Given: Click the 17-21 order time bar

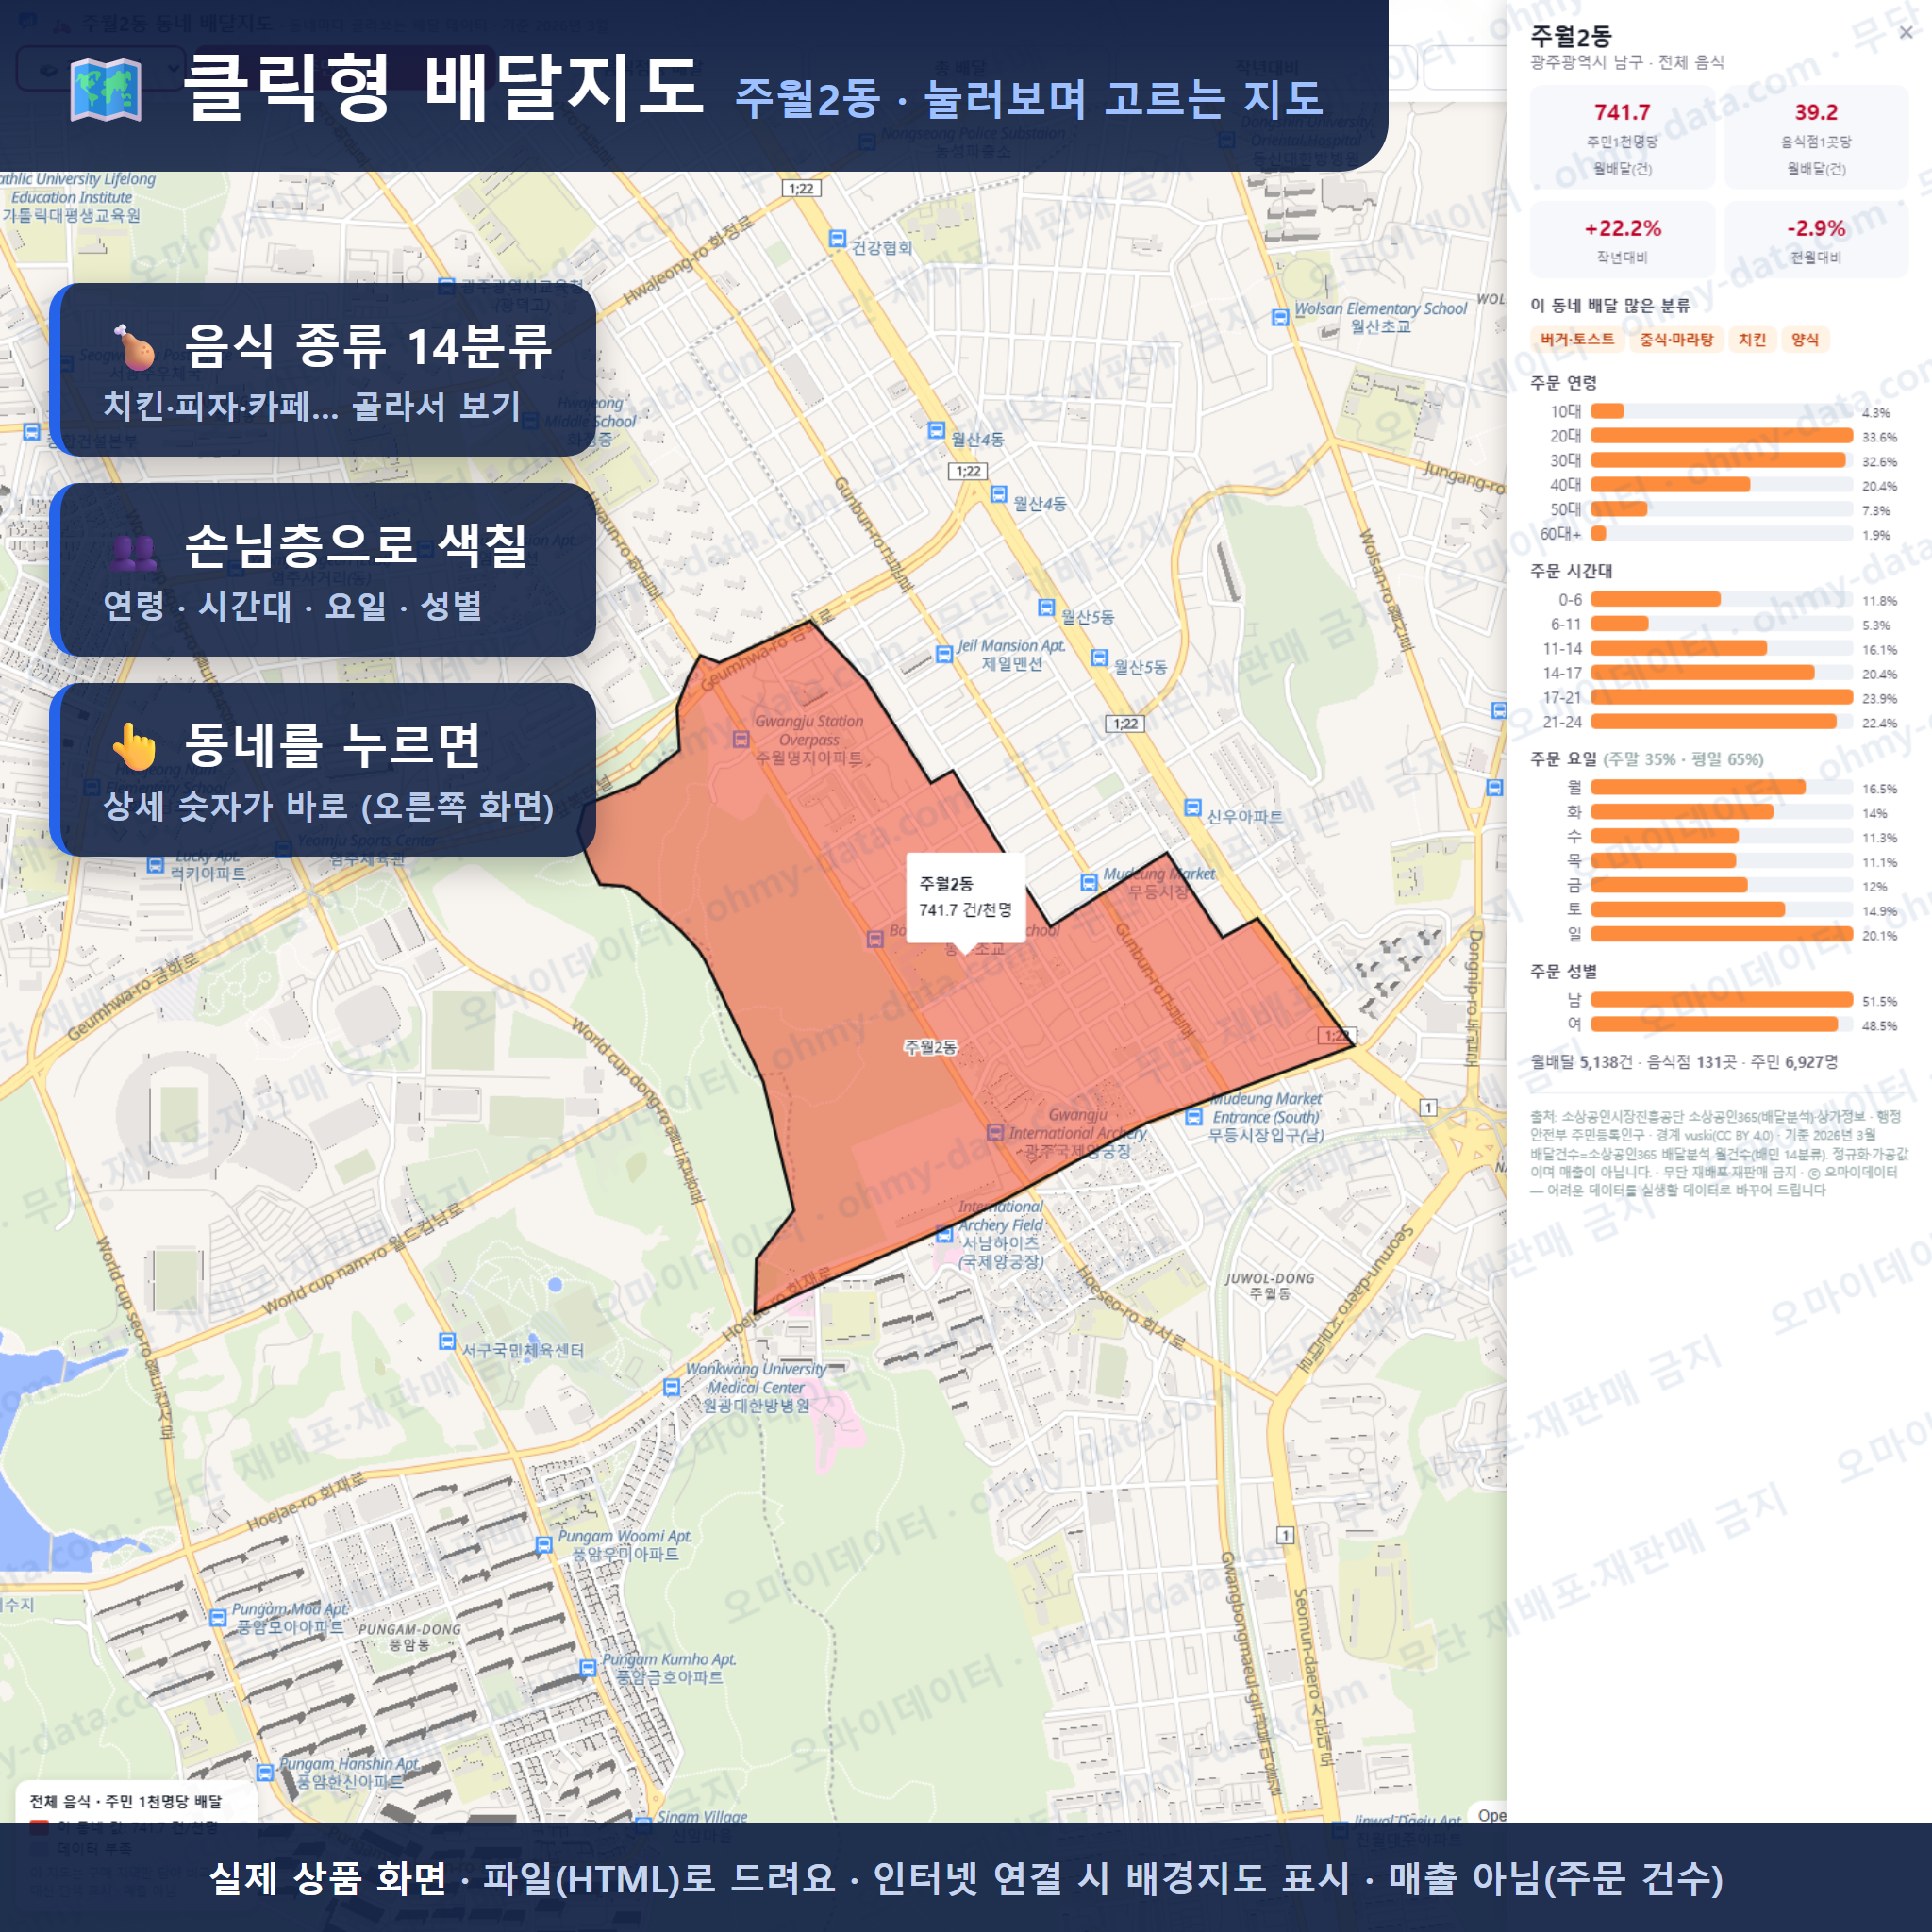Looking at the screenshot, I should [x=1721, y=697].
